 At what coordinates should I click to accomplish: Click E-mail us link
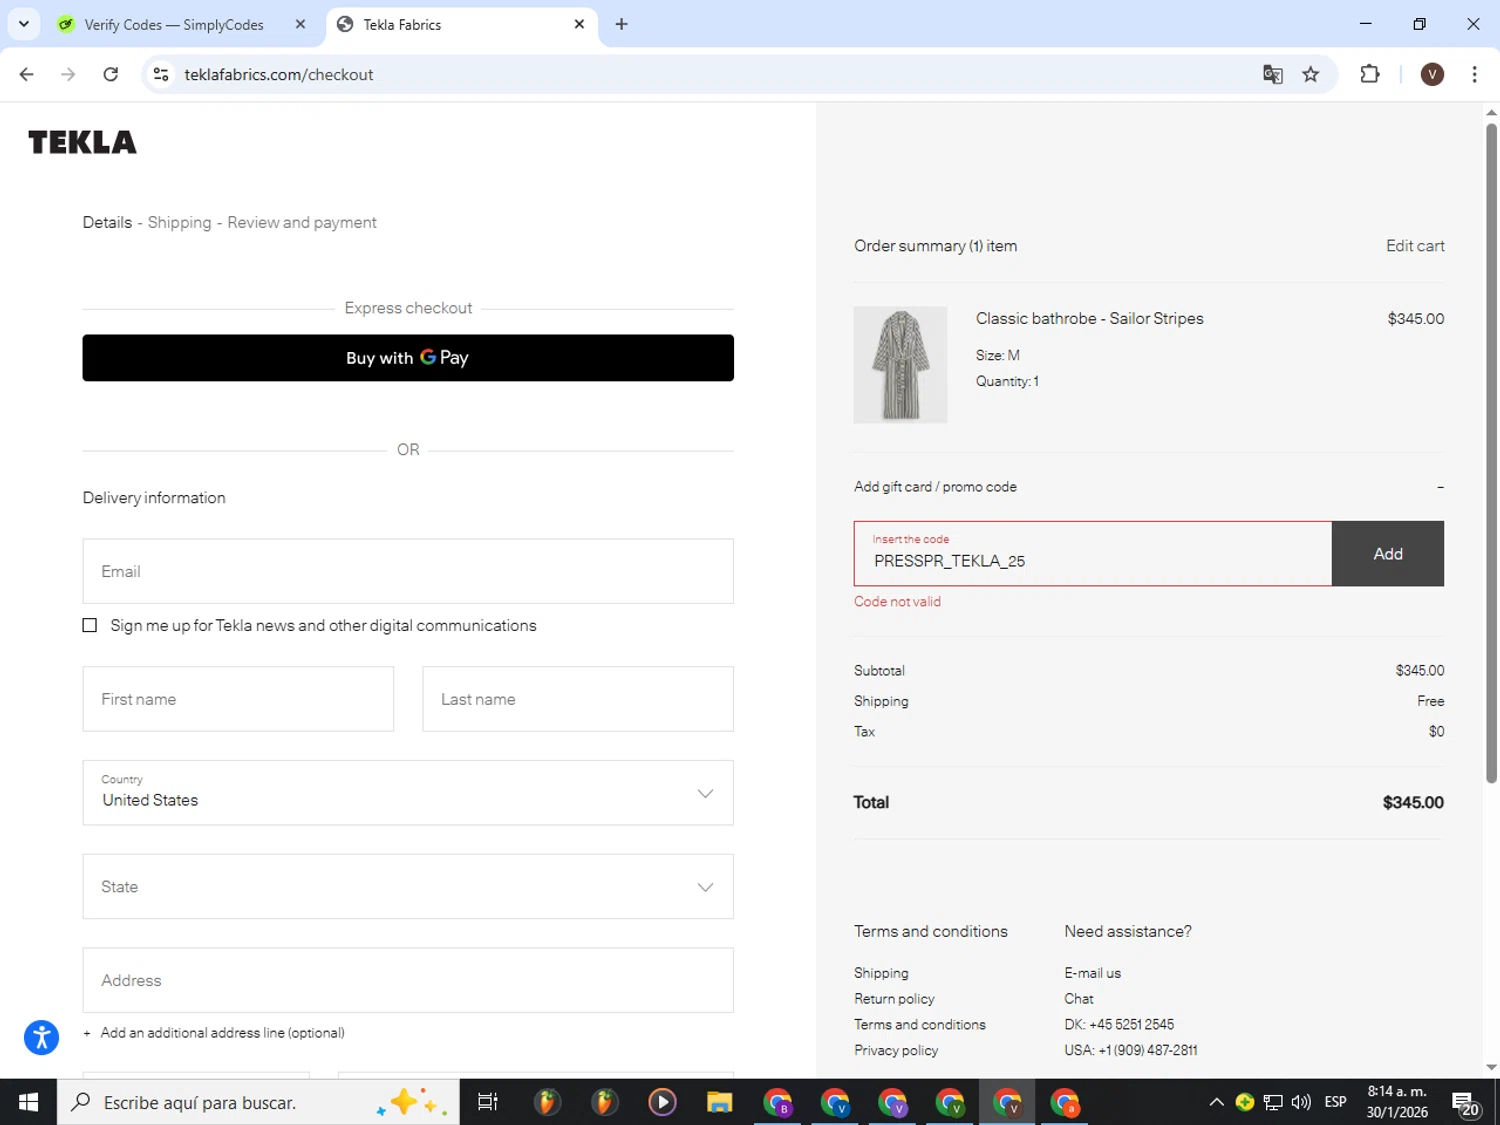(1092, 973)
